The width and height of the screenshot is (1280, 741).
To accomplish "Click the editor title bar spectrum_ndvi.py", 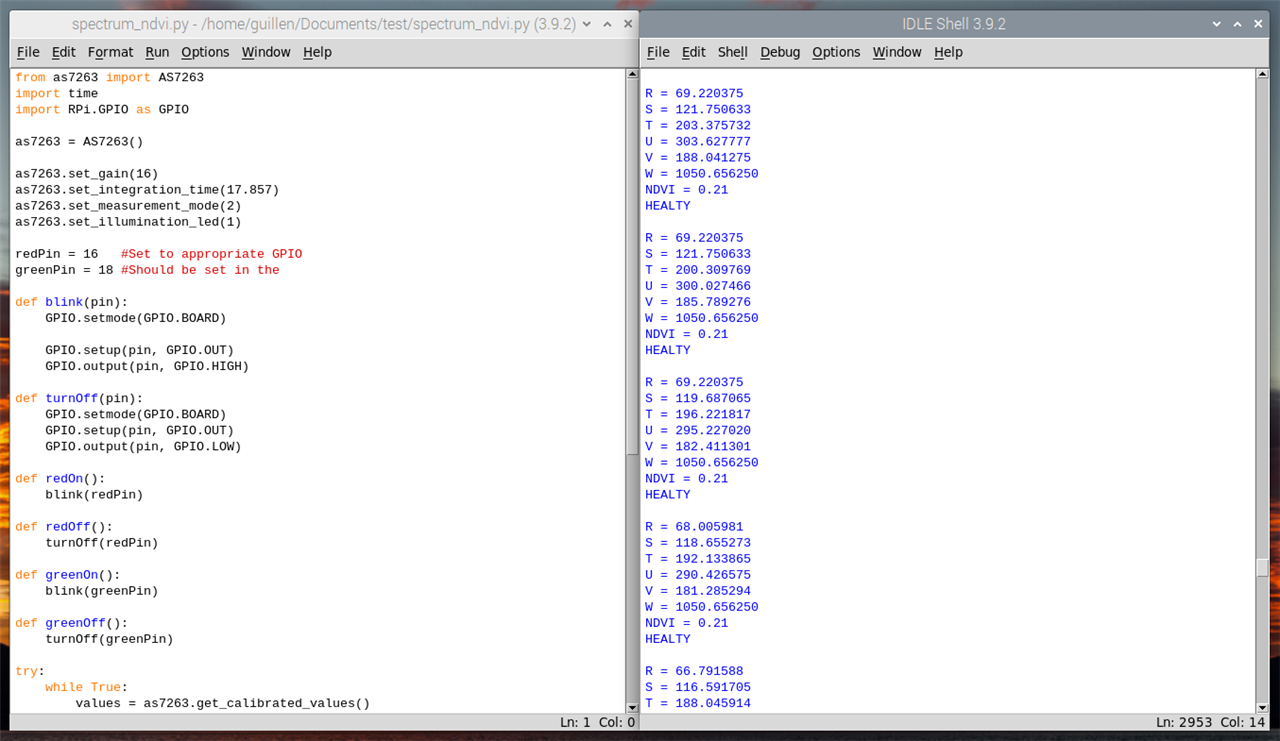I will pos(325,23).
